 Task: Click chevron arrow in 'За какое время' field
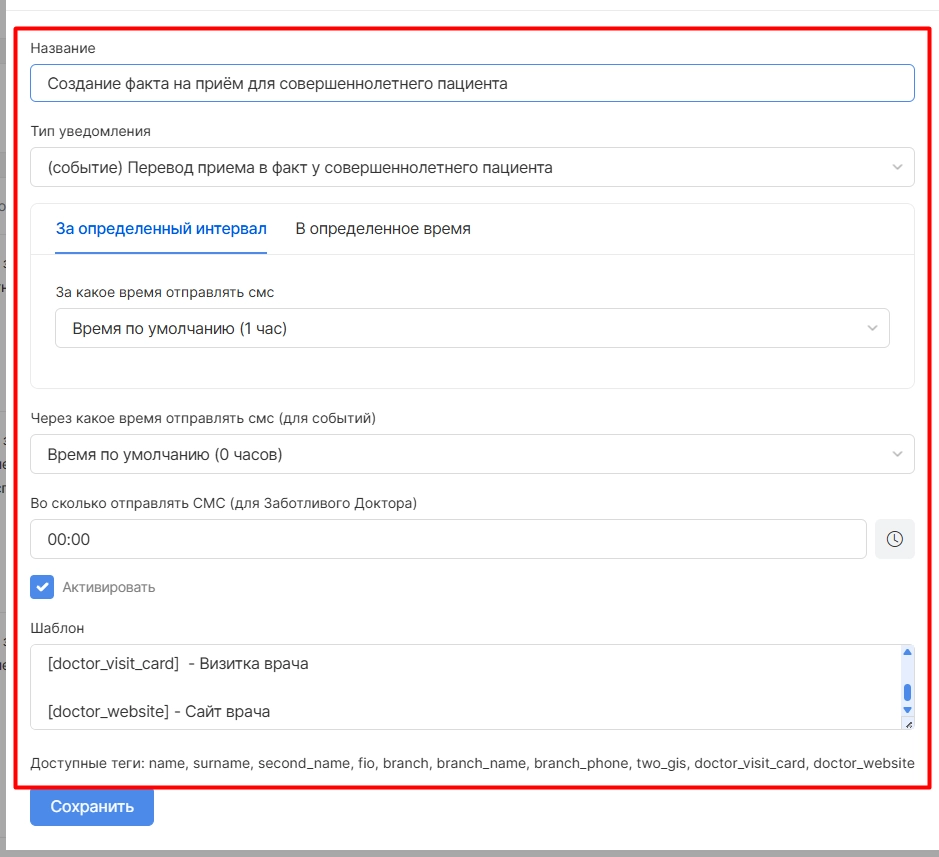872,328
